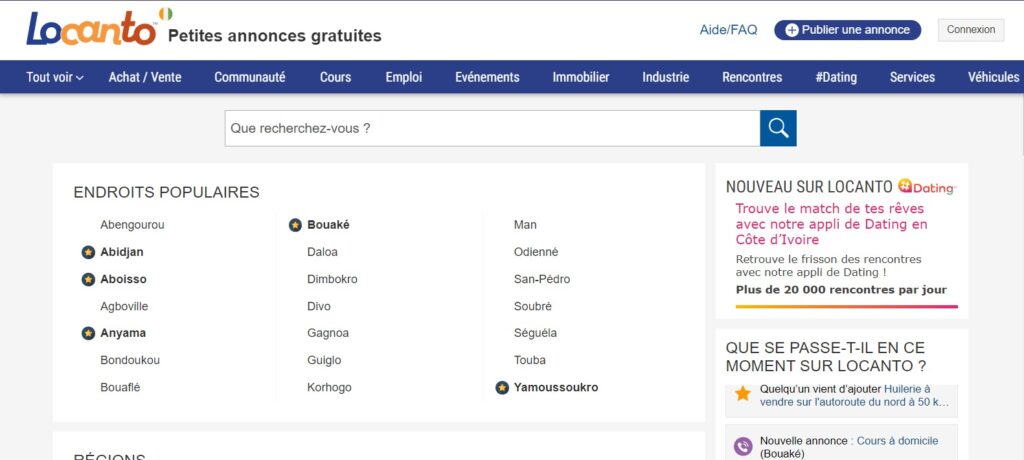Open the Huilerie à vendre listing link
The width and height of the screenshot is (1024, 460).
854,395
